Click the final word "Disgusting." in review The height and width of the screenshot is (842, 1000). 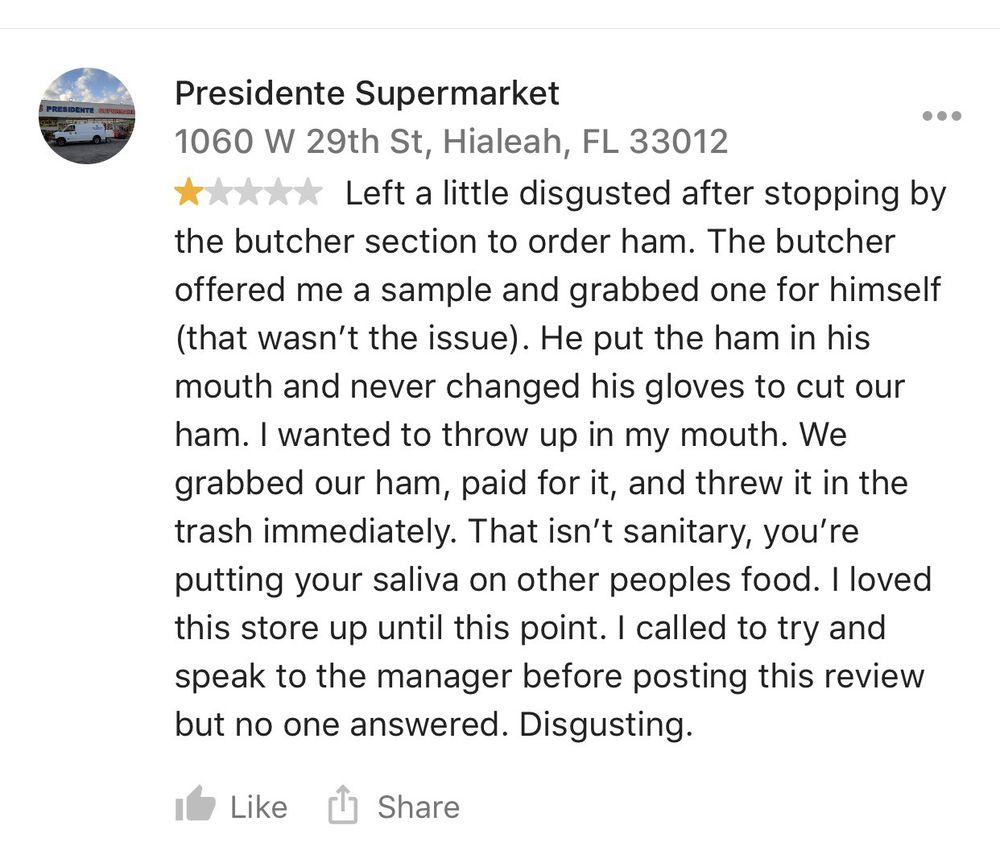coord(605,724)
